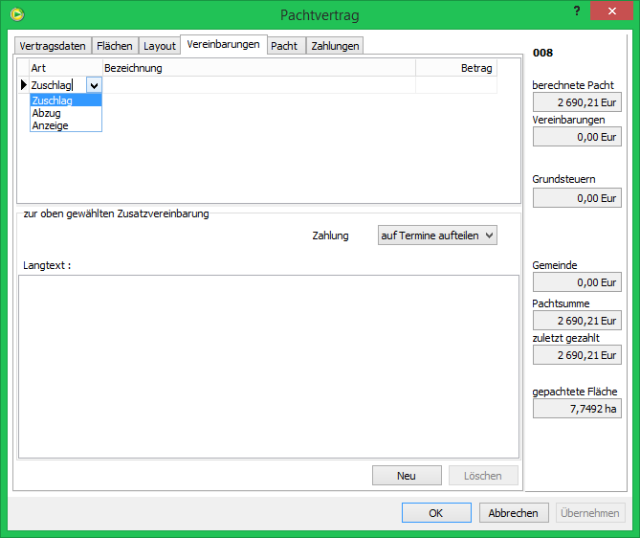Expand the Zahlung 'auf Termine aufteilen' dropdown
The height and width of the screenshot is (538, 640).
[437, 235]
